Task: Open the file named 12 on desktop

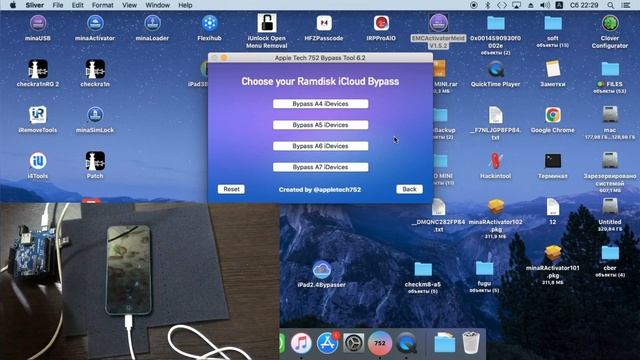Action: tap(553, 207)
